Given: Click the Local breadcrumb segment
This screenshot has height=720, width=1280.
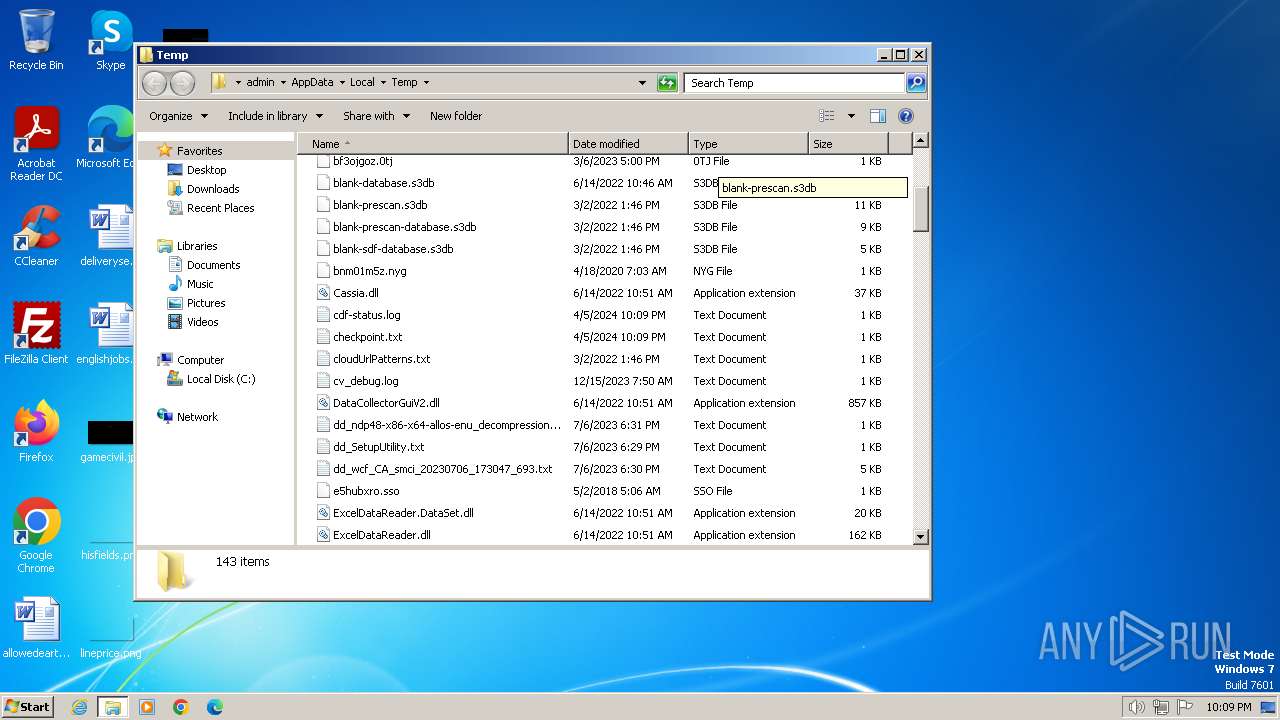Looking at the screenshot, I should (x=362, y=82).
